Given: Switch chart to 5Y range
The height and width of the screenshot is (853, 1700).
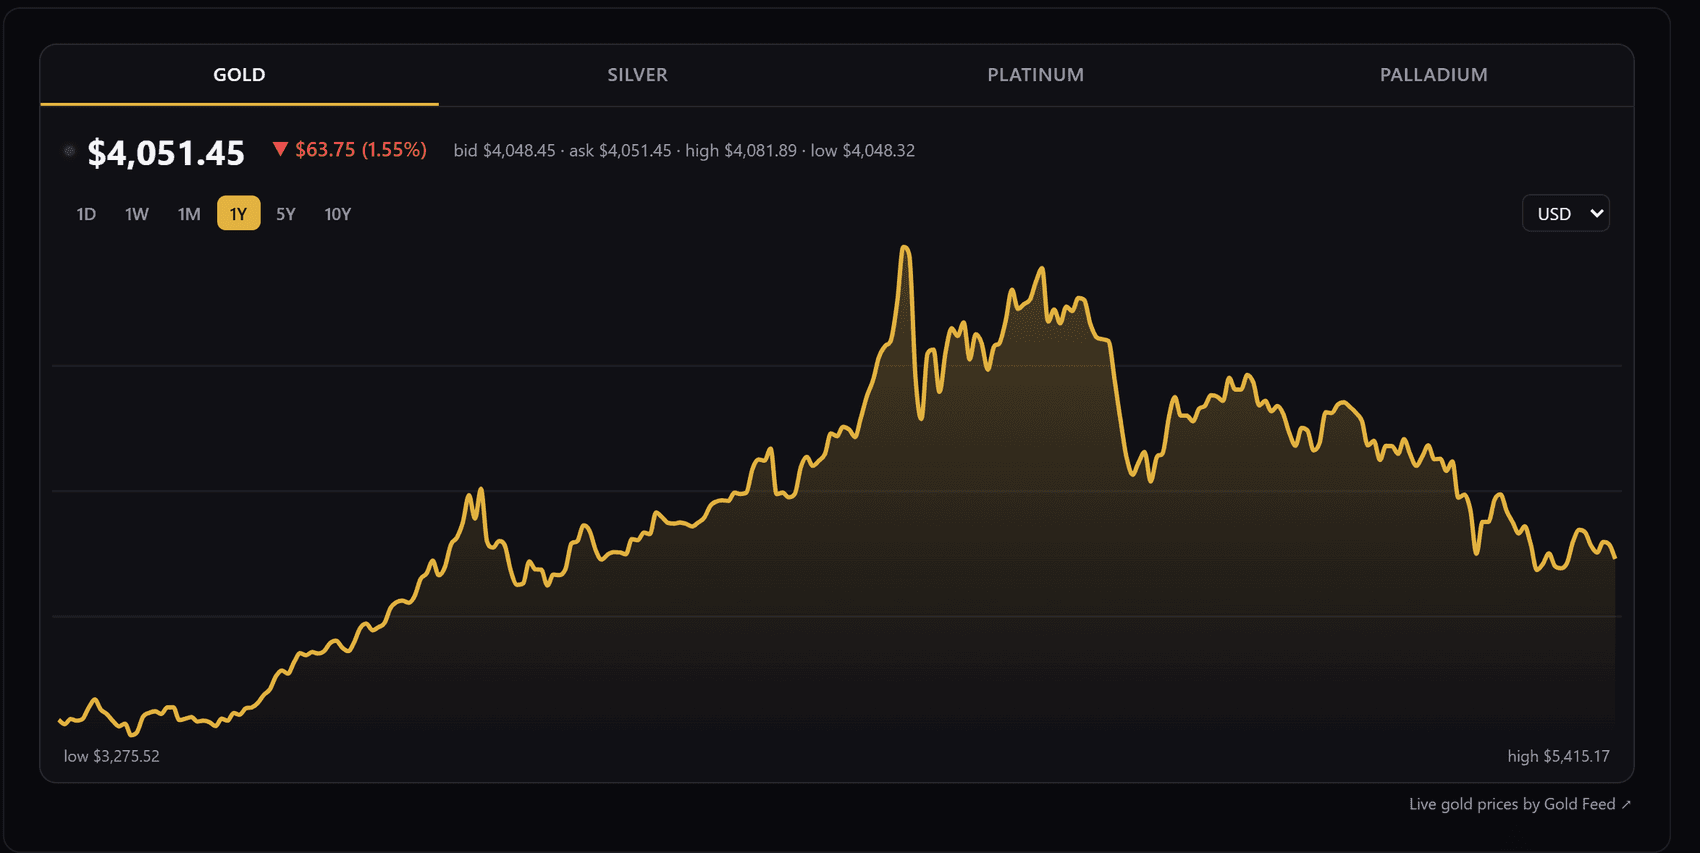Looking at the screenshot, I should pyautogui.click(x=286, y=213).
